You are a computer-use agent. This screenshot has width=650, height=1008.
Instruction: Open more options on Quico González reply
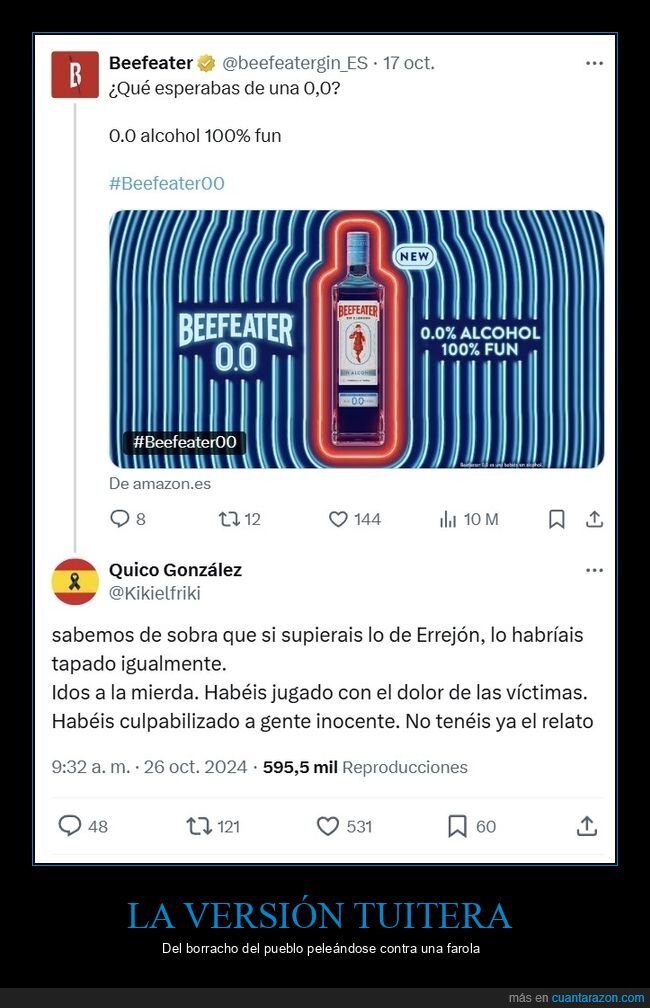(595, 570)
